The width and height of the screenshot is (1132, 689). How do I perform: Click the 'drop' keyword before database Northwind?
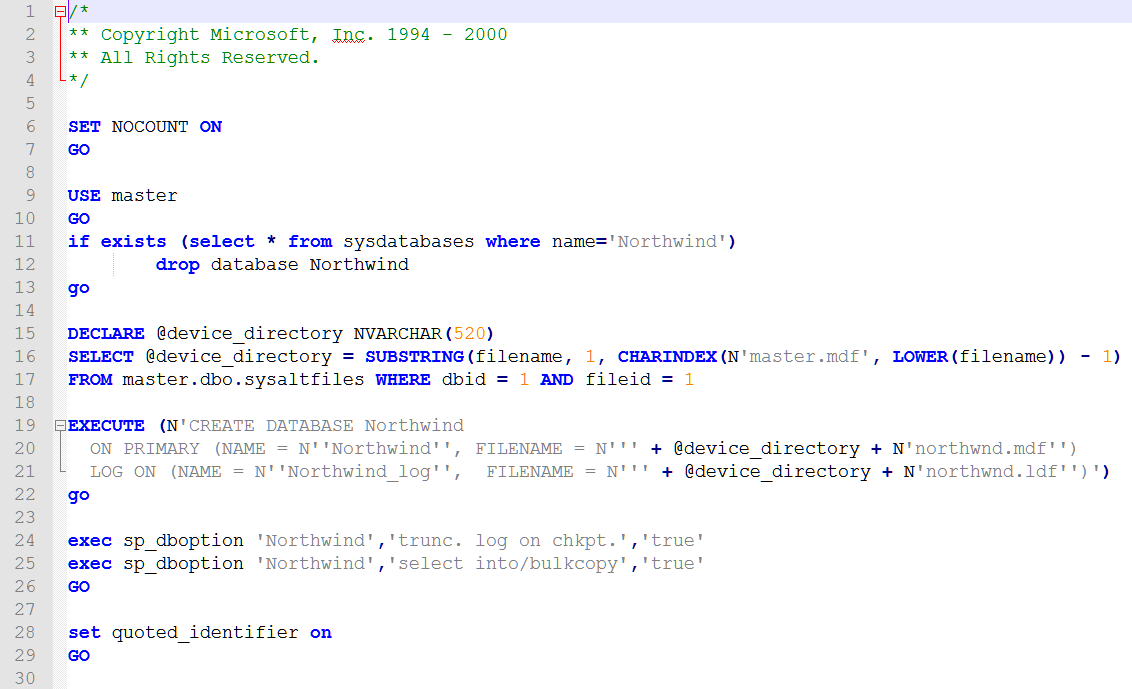pos(177,265)
